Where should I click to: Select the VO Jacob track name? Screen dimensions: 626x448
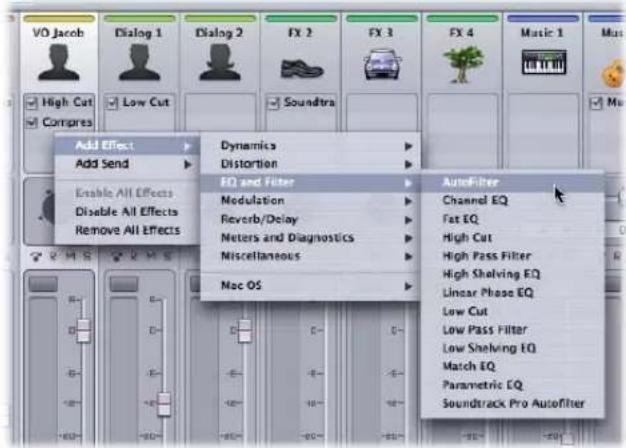58,33
